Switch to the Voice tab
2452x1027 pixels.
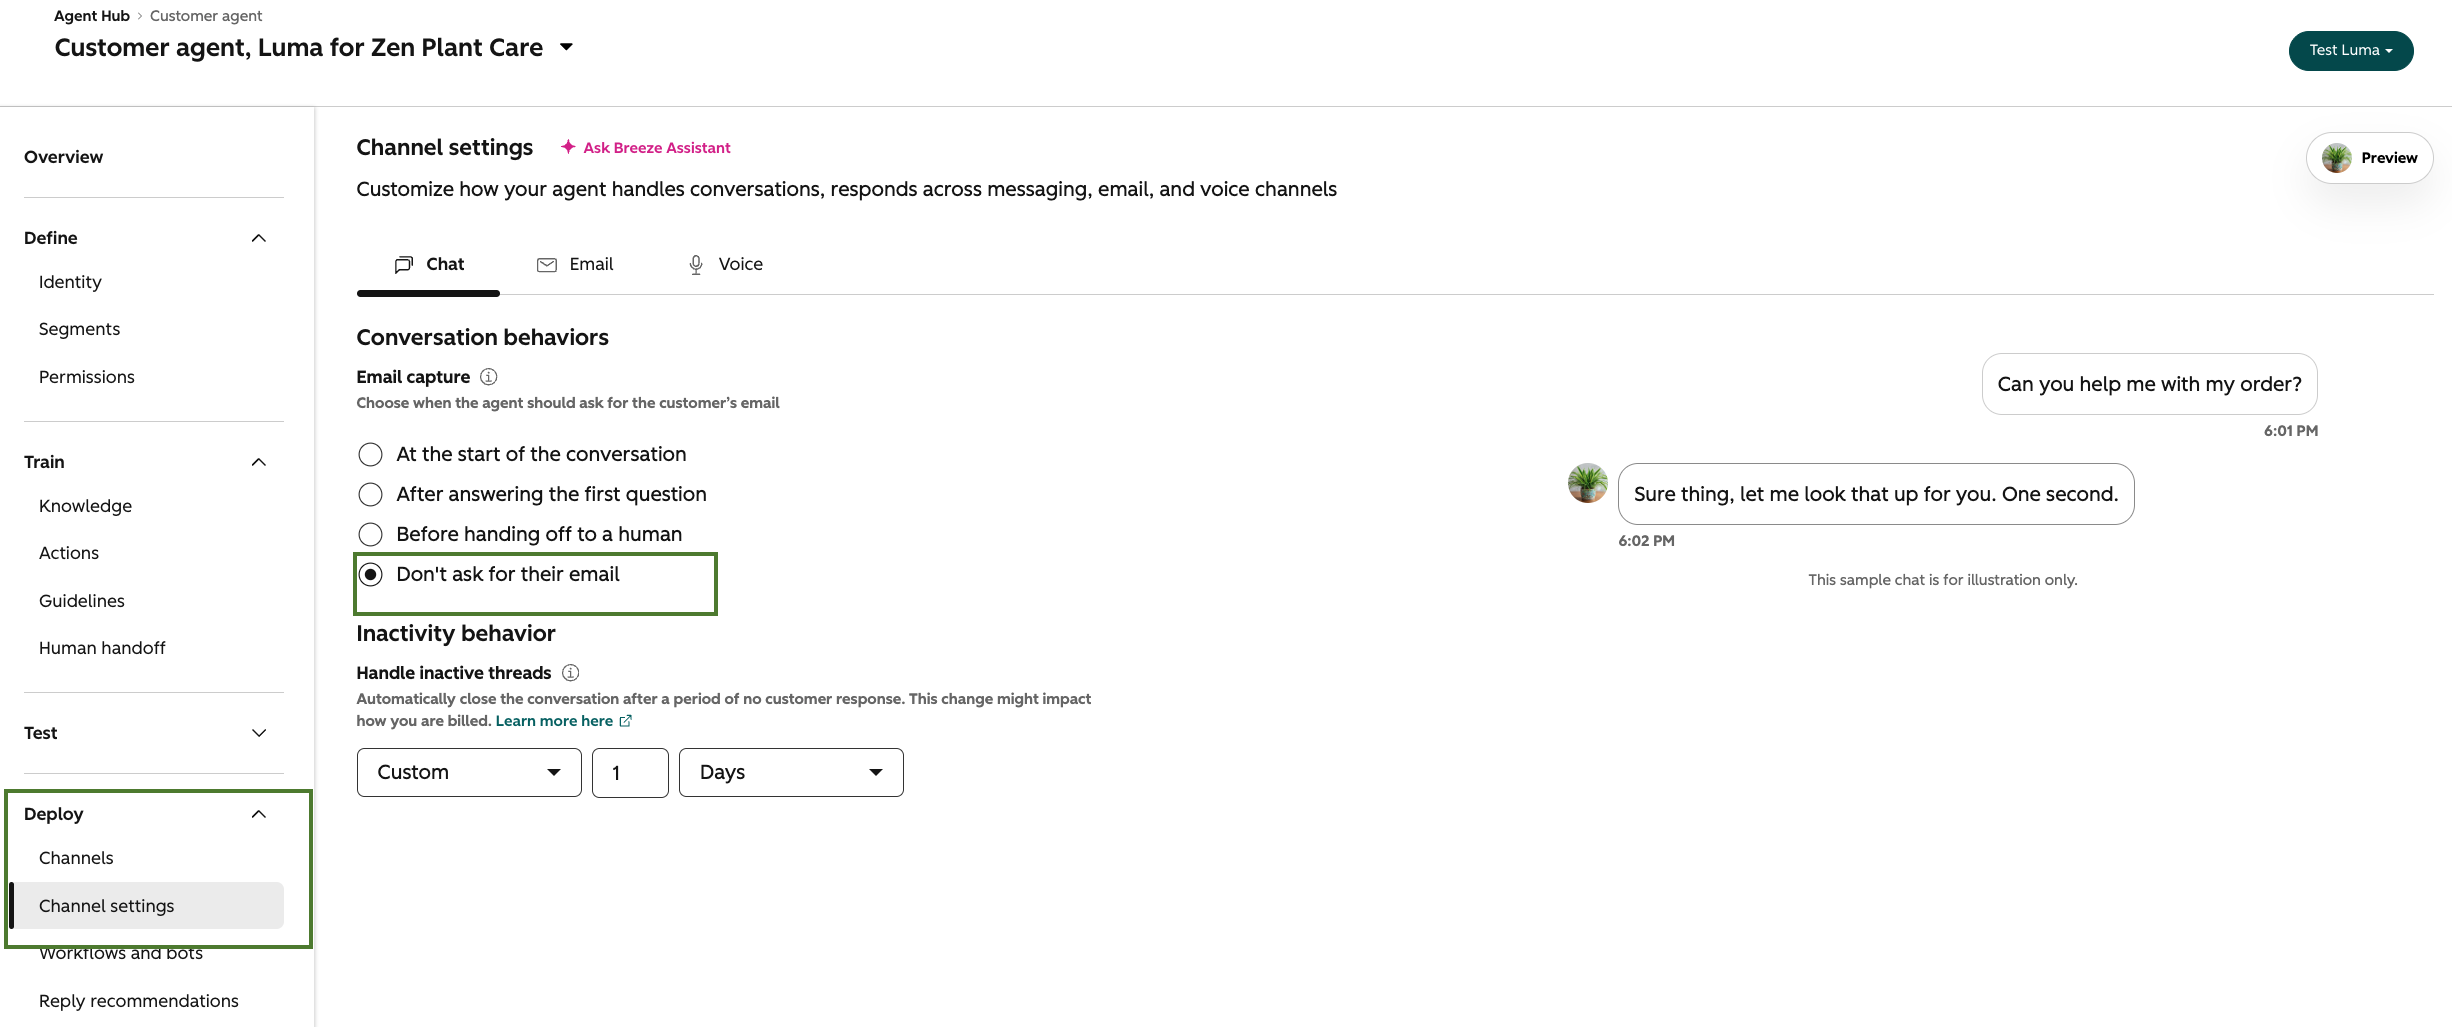(726, 265)
